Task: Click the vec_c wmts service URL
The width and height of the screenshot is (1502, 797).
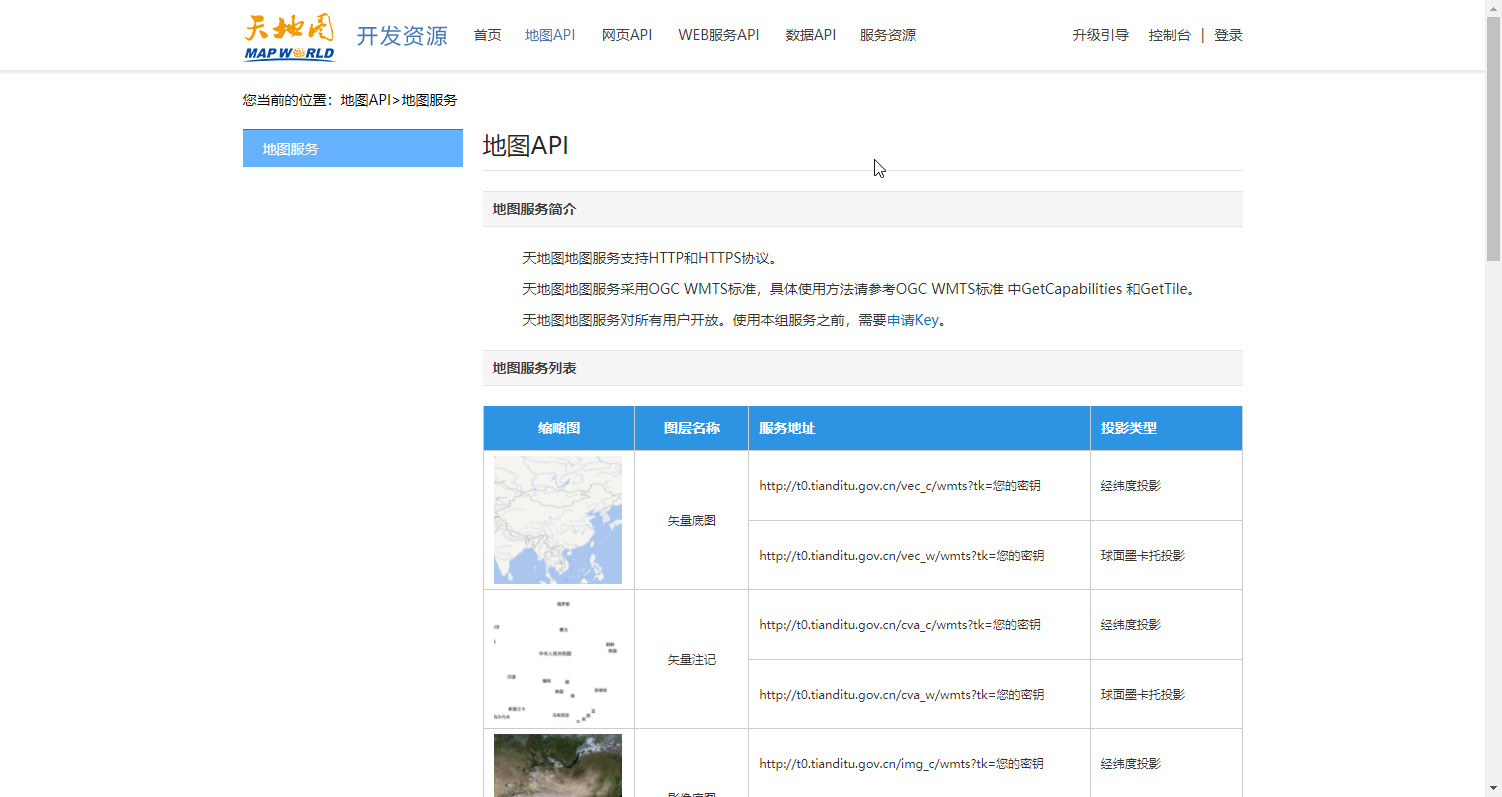Action: tap(899, 486)
